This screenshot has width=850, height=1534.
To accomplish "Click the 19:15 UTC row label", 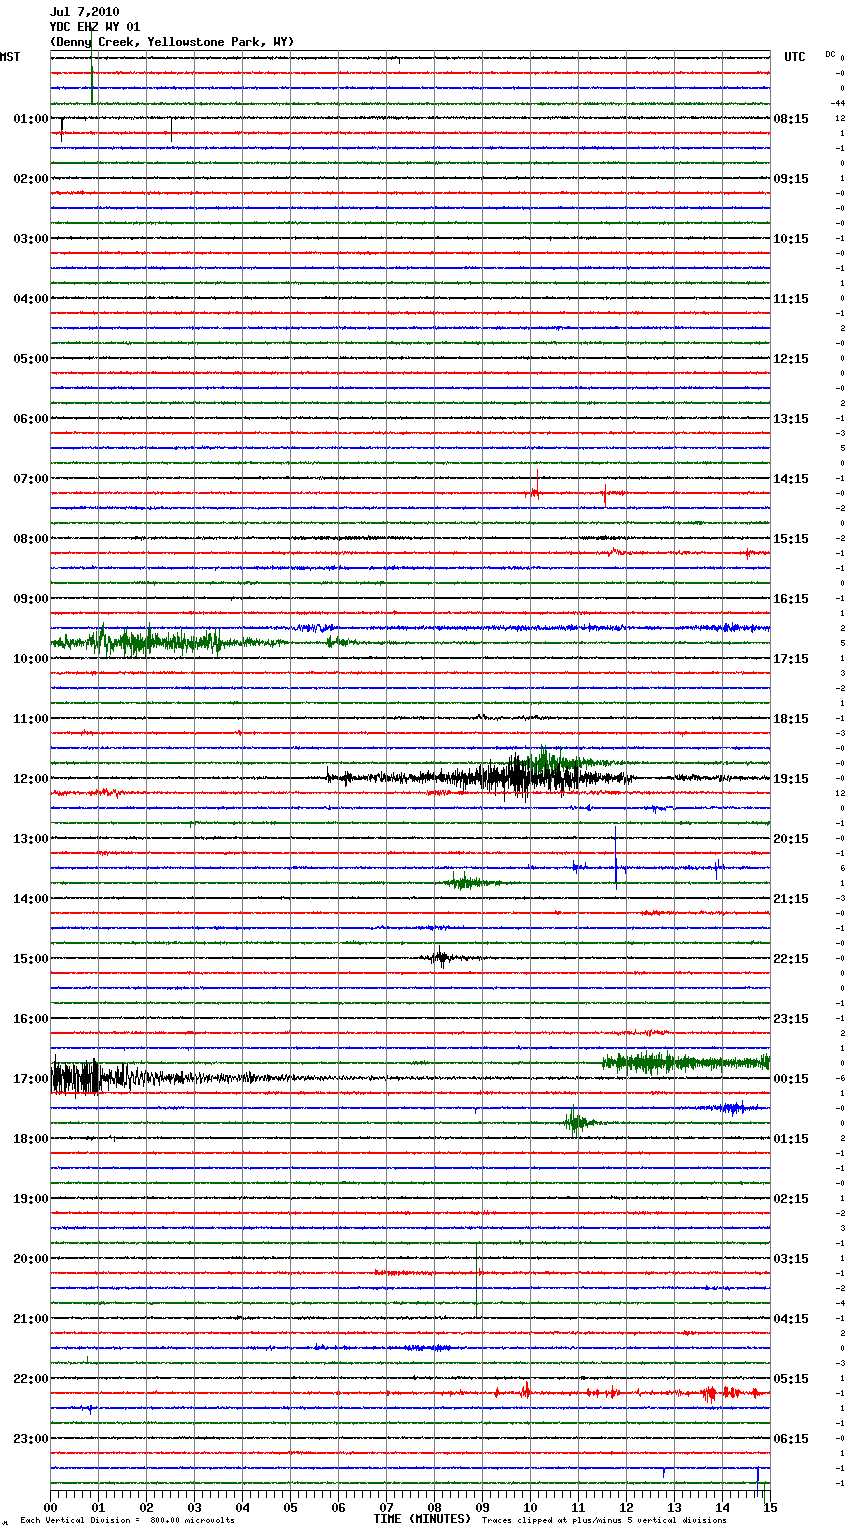I will pyautogui.click(x=791, y=778).
